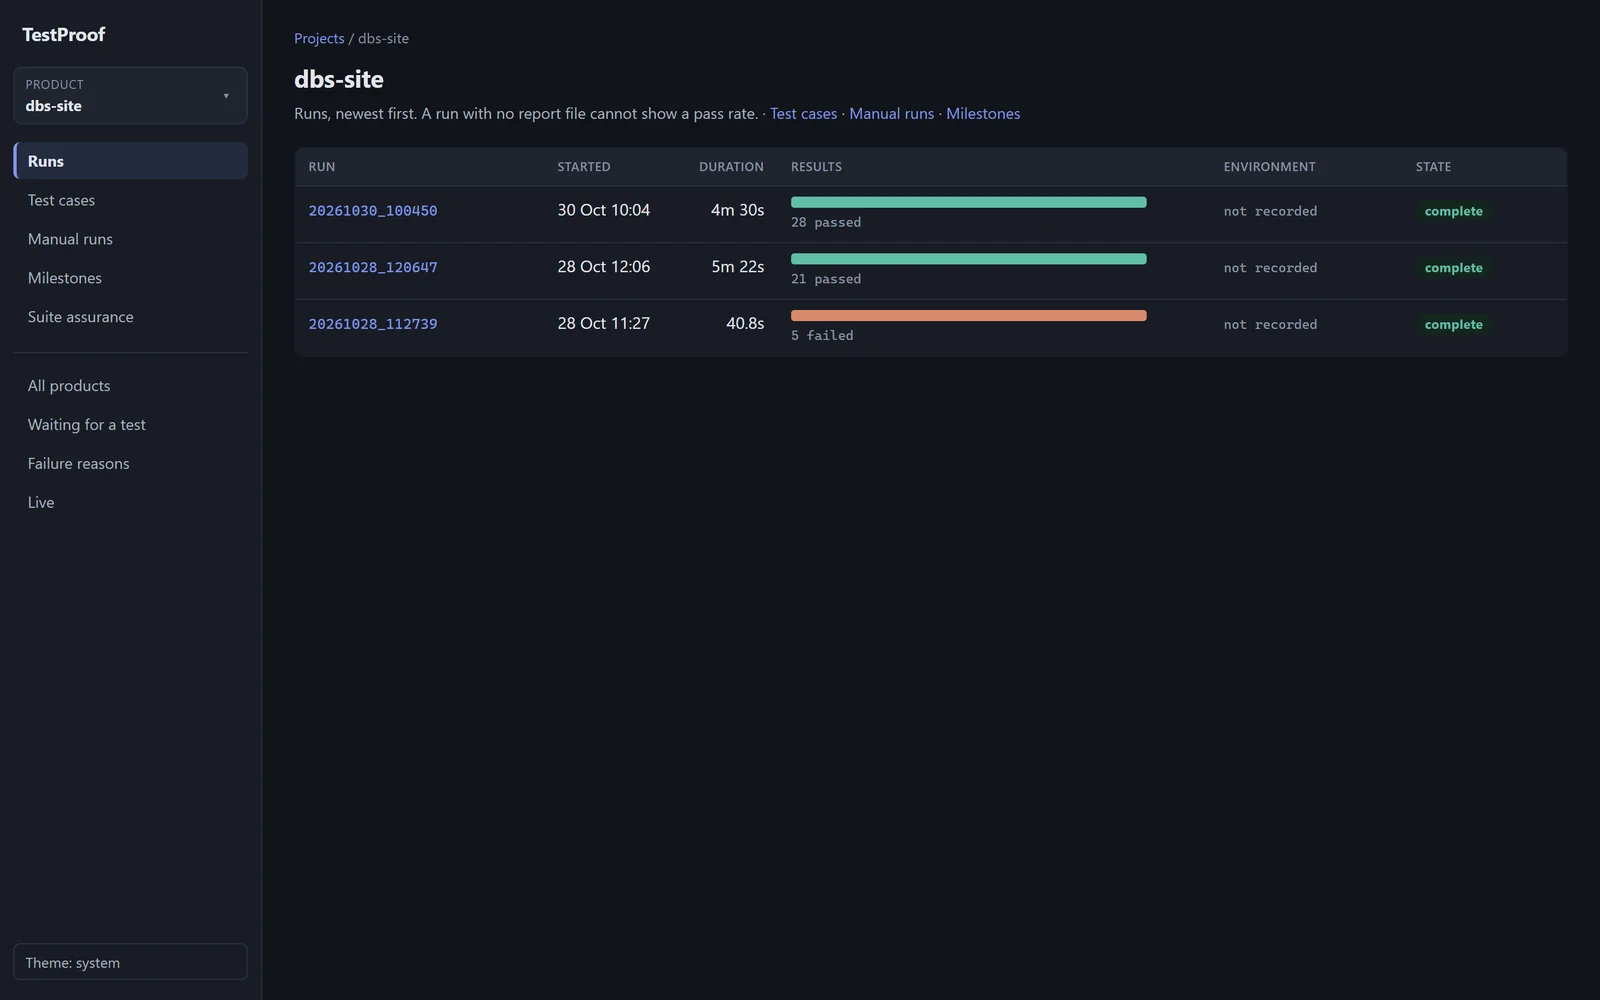The width and height of the screenshot is (1600, 1000).
Task: Click the DURATION column header
Action: [x=731, y=167]
